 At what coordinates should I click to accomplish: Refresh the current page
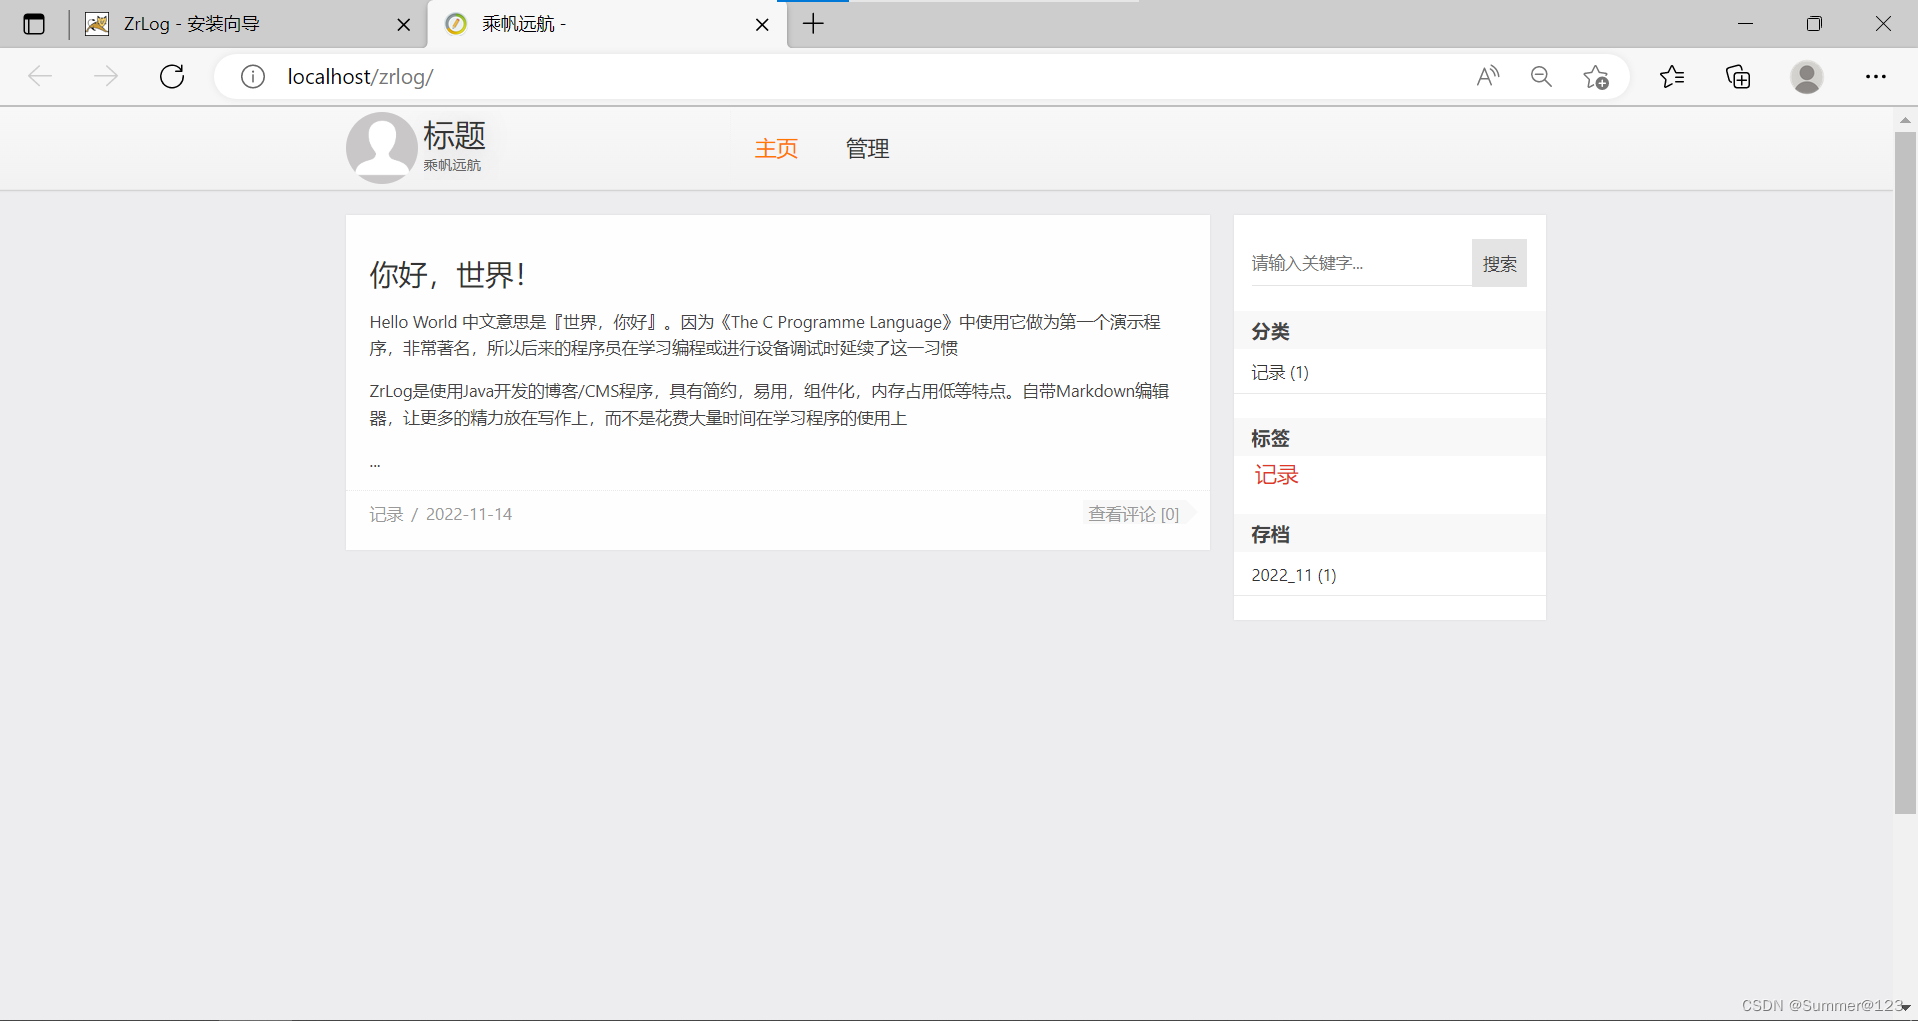[x=172, y=76]
